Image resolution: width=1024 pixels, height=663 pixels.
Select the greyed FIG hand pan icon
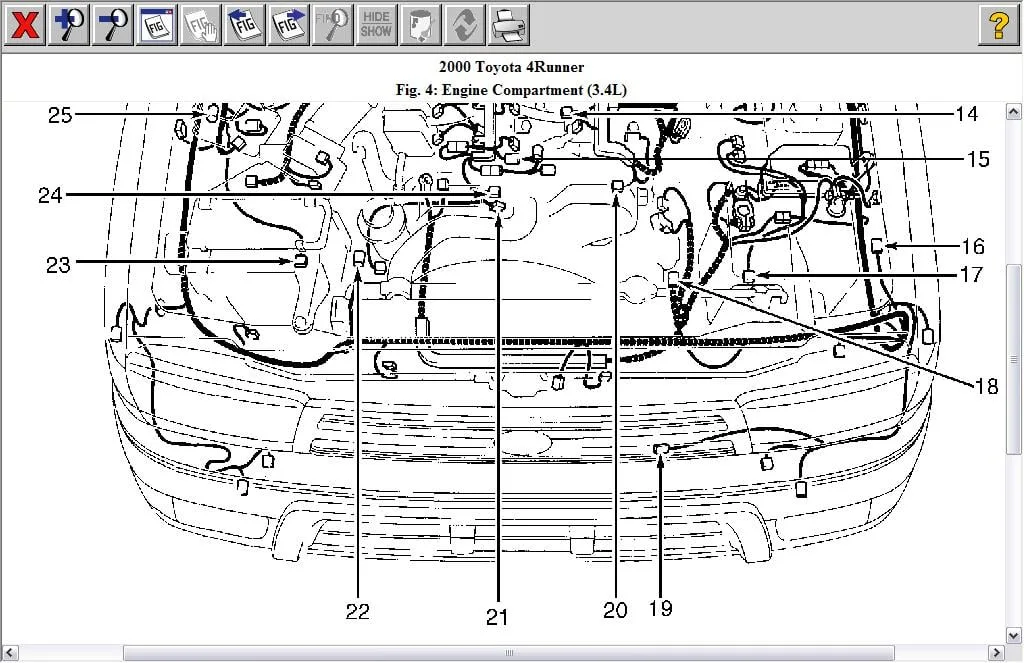tap(200, 25)
